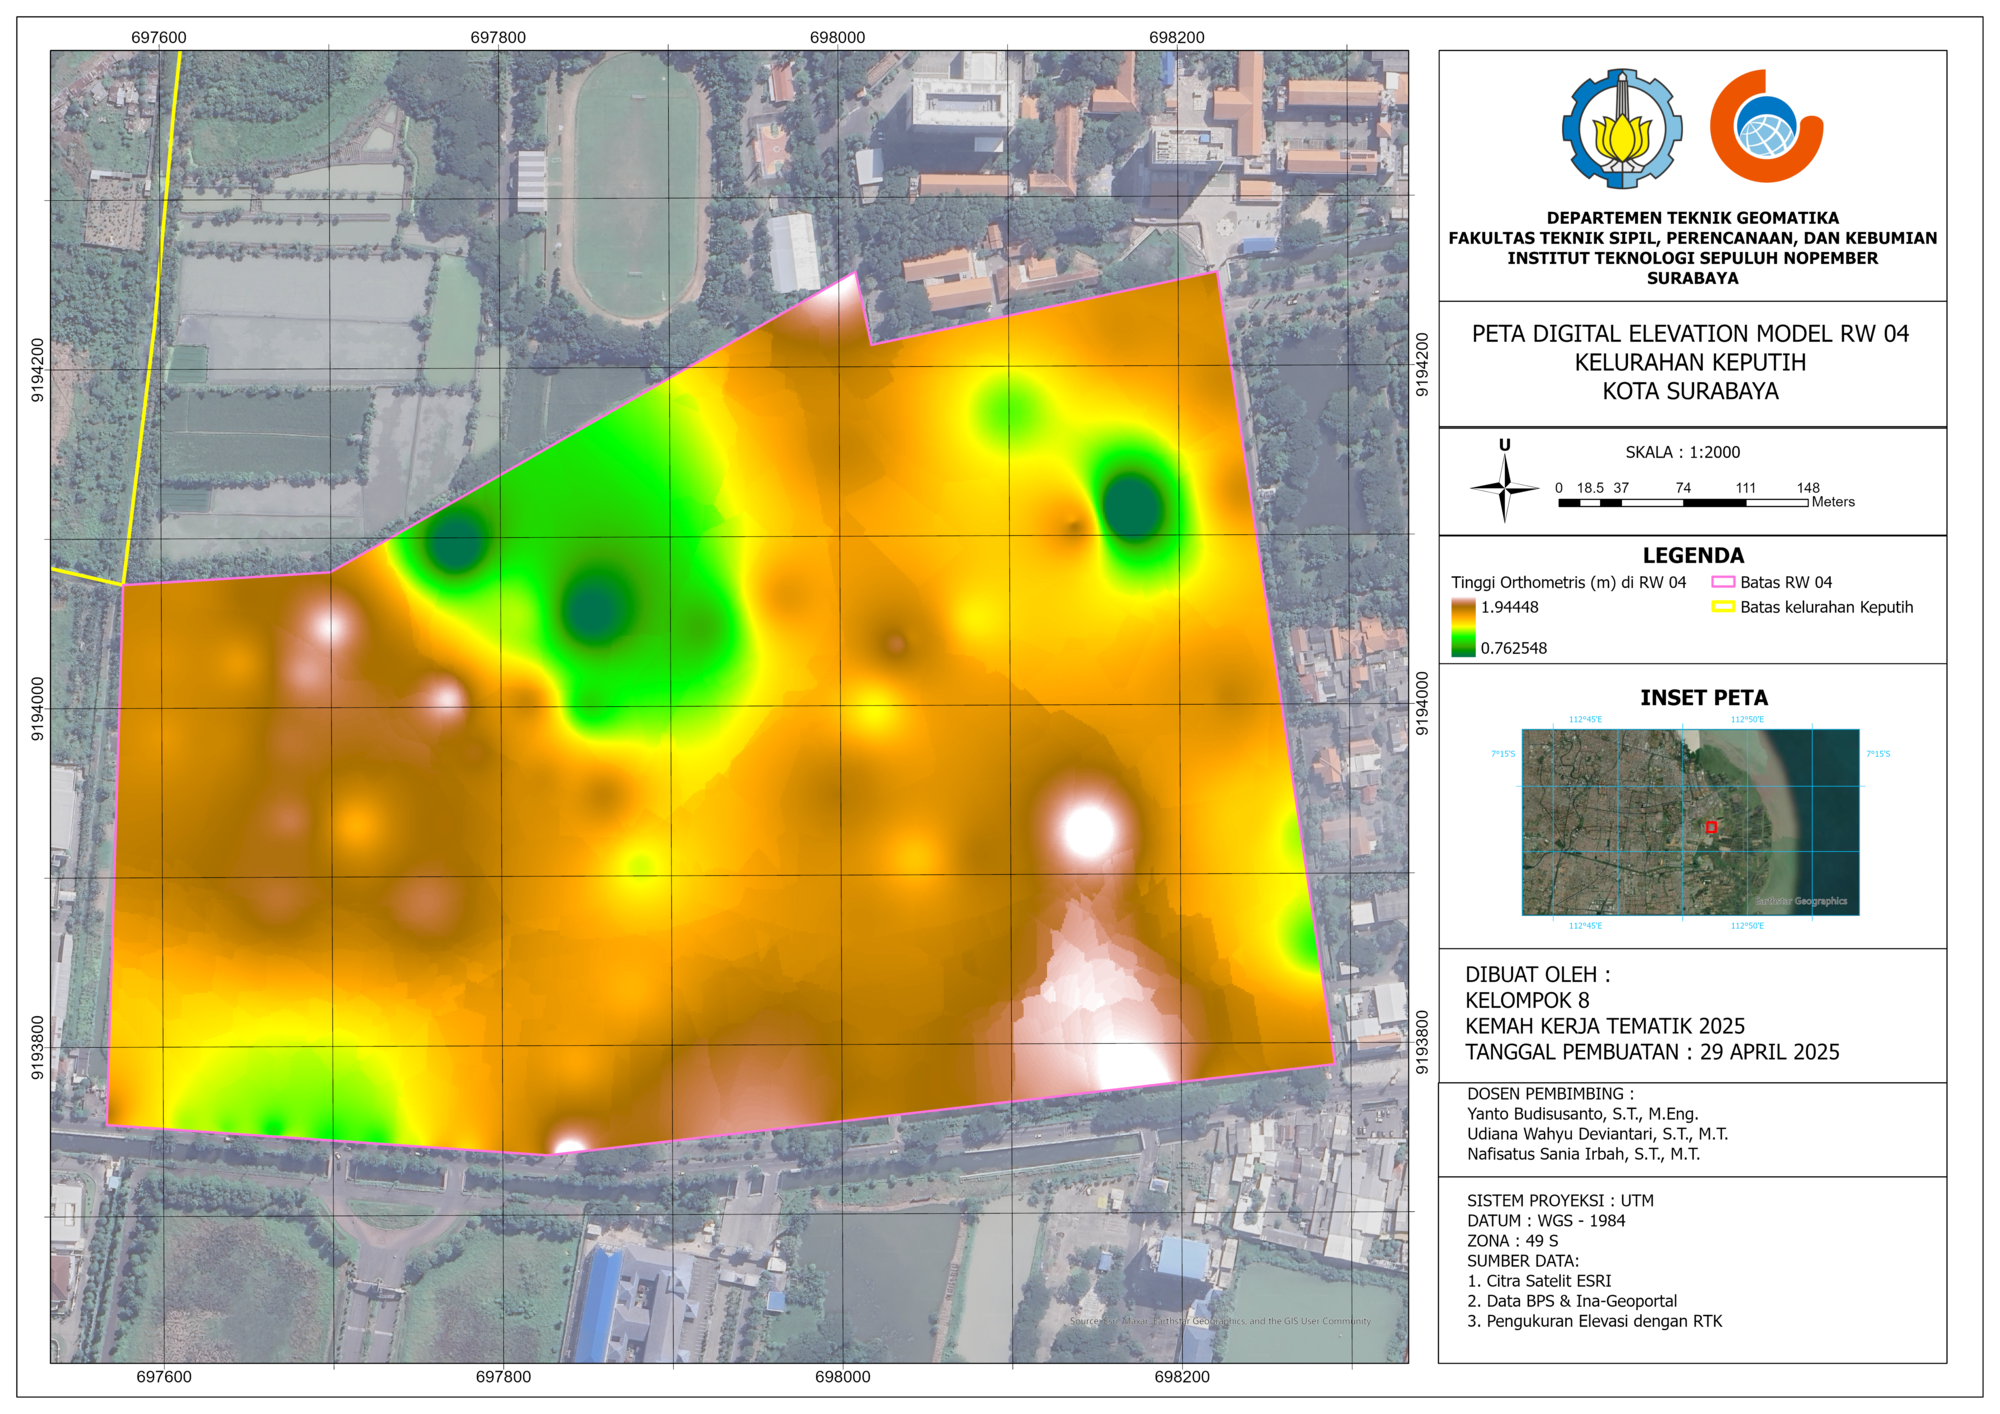Click the orange globe geomatics logo

click(x=1766, y=127)
